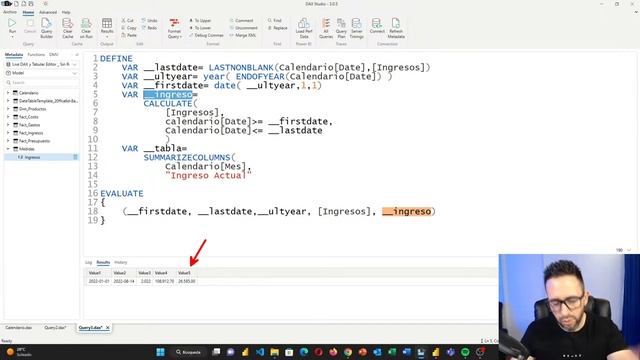
Task: Expand the DateTableTemplate table
Action: 8,101
